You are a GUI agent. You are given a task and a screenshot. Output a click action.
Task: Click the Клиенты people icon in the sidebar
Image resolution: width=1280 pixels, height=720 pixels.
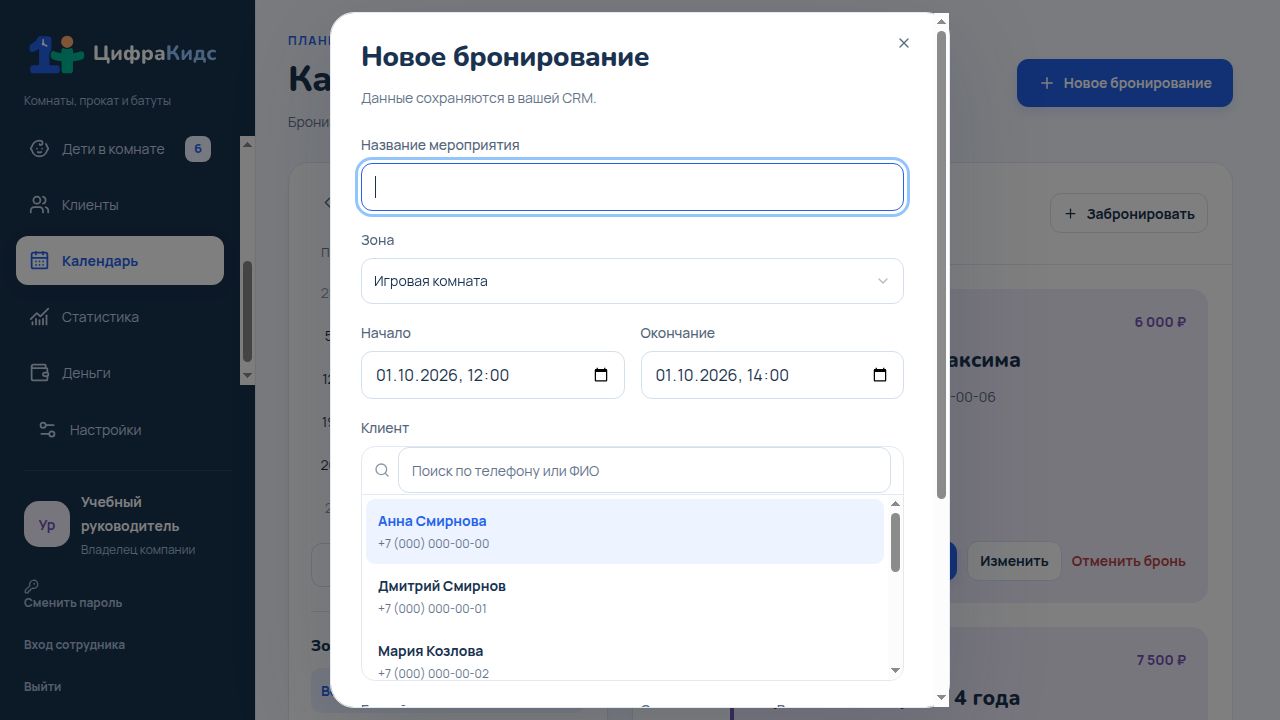(39, 205)
